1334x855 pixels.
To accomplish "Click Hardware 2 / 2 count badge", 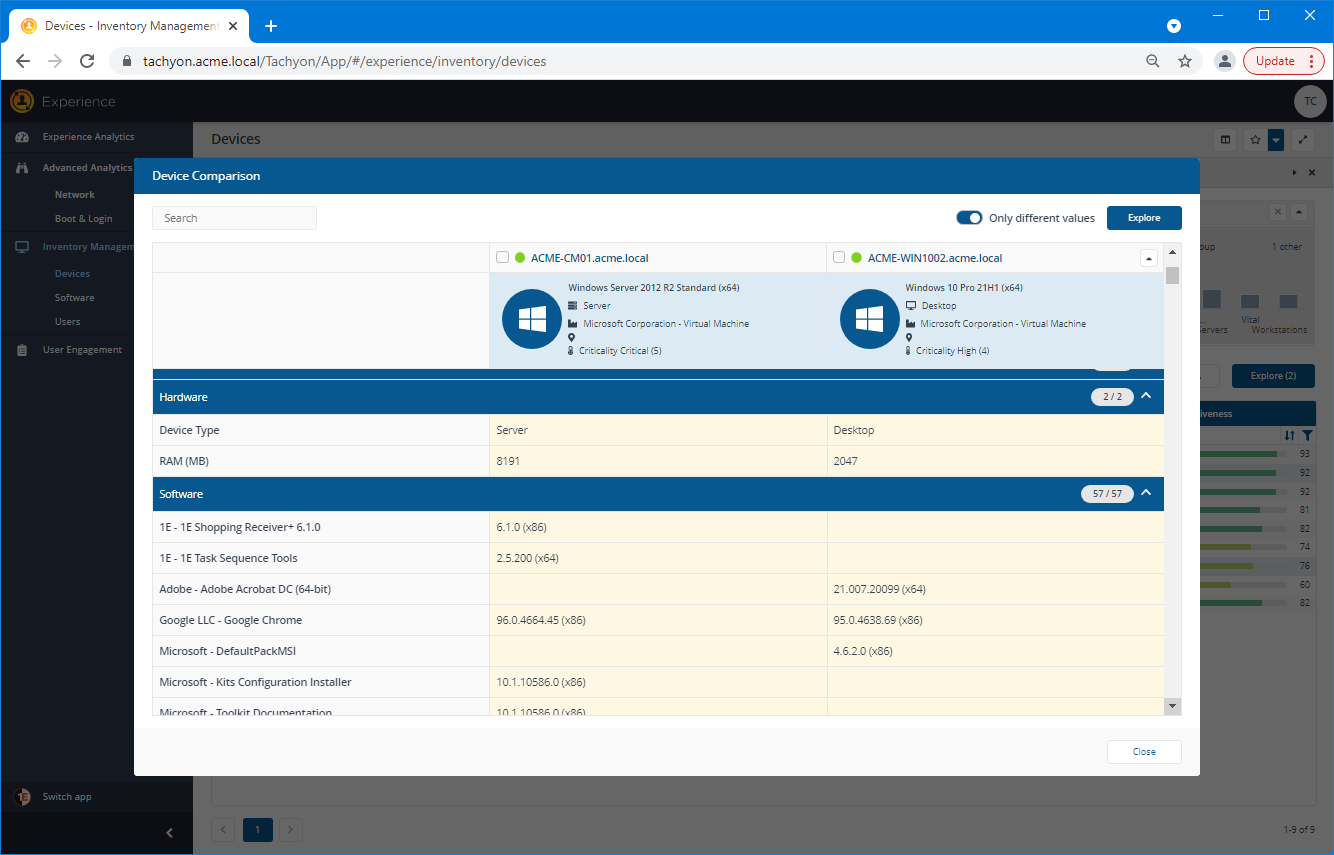I will [x=1112, y=397].
